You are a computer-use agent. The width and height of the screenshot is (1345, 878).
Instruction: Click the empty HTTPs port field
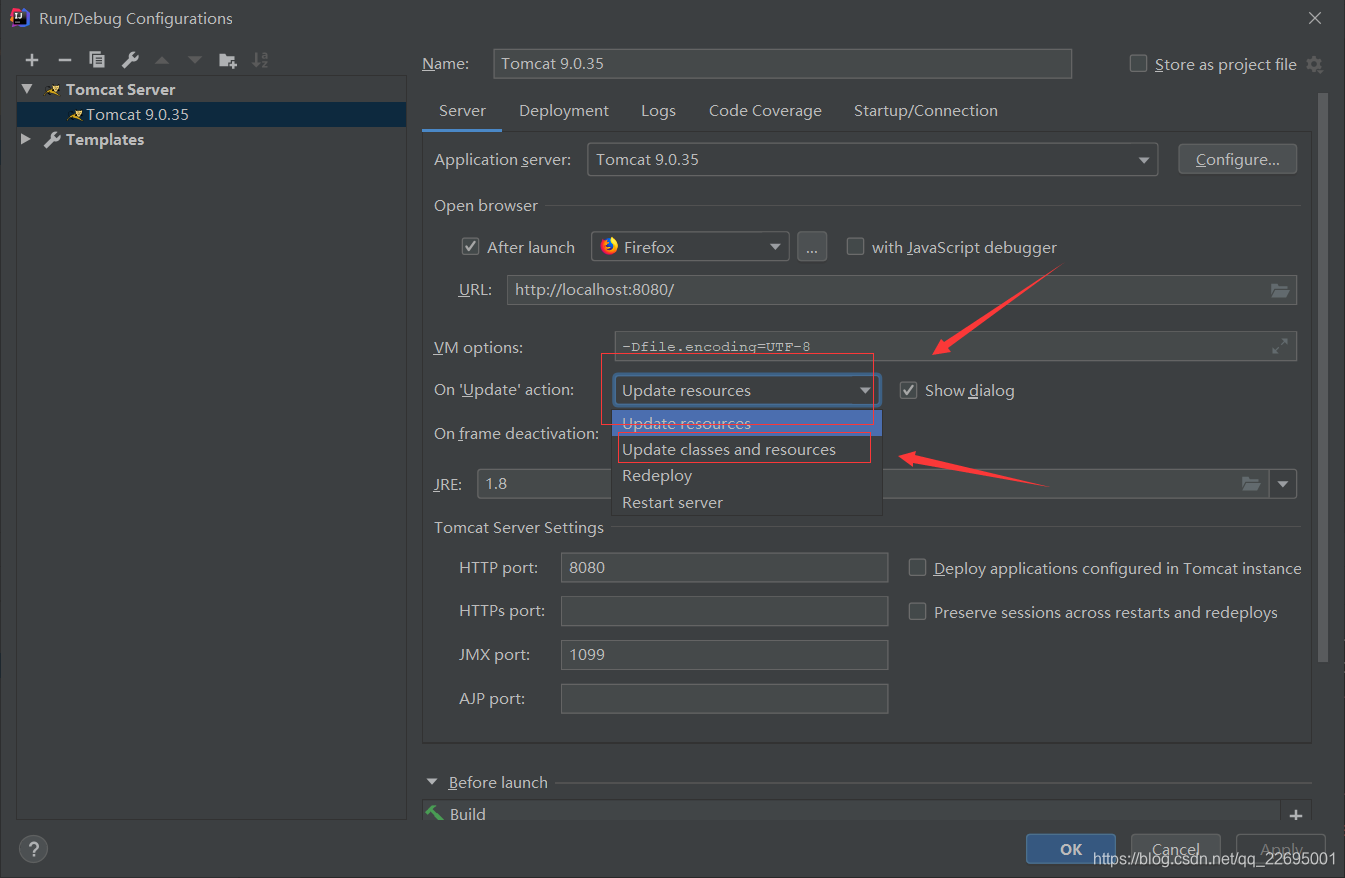tap(724, 611)
